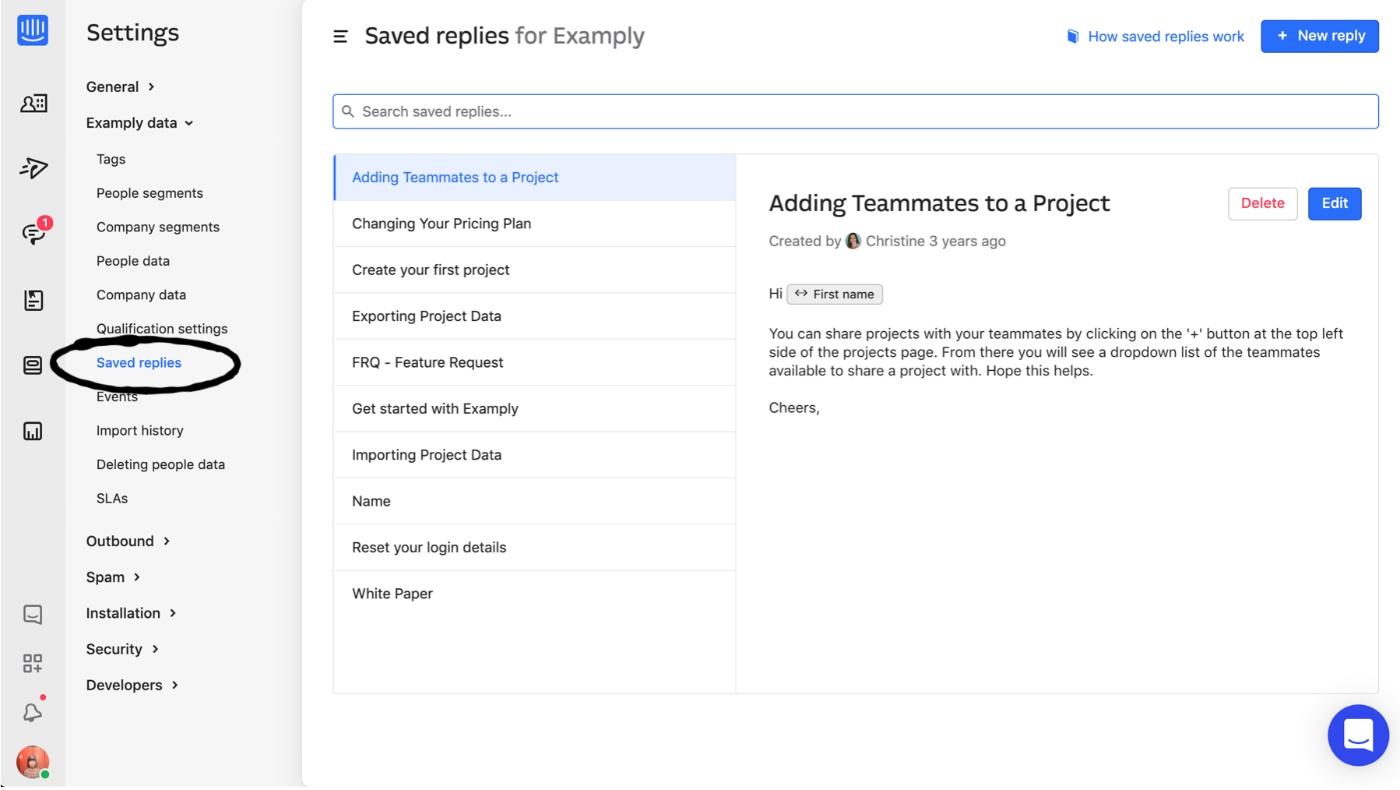Expand the Outbound settings section
This screenshot has width=1400, height=790.
pyautogui.click(x=128, y=541)
